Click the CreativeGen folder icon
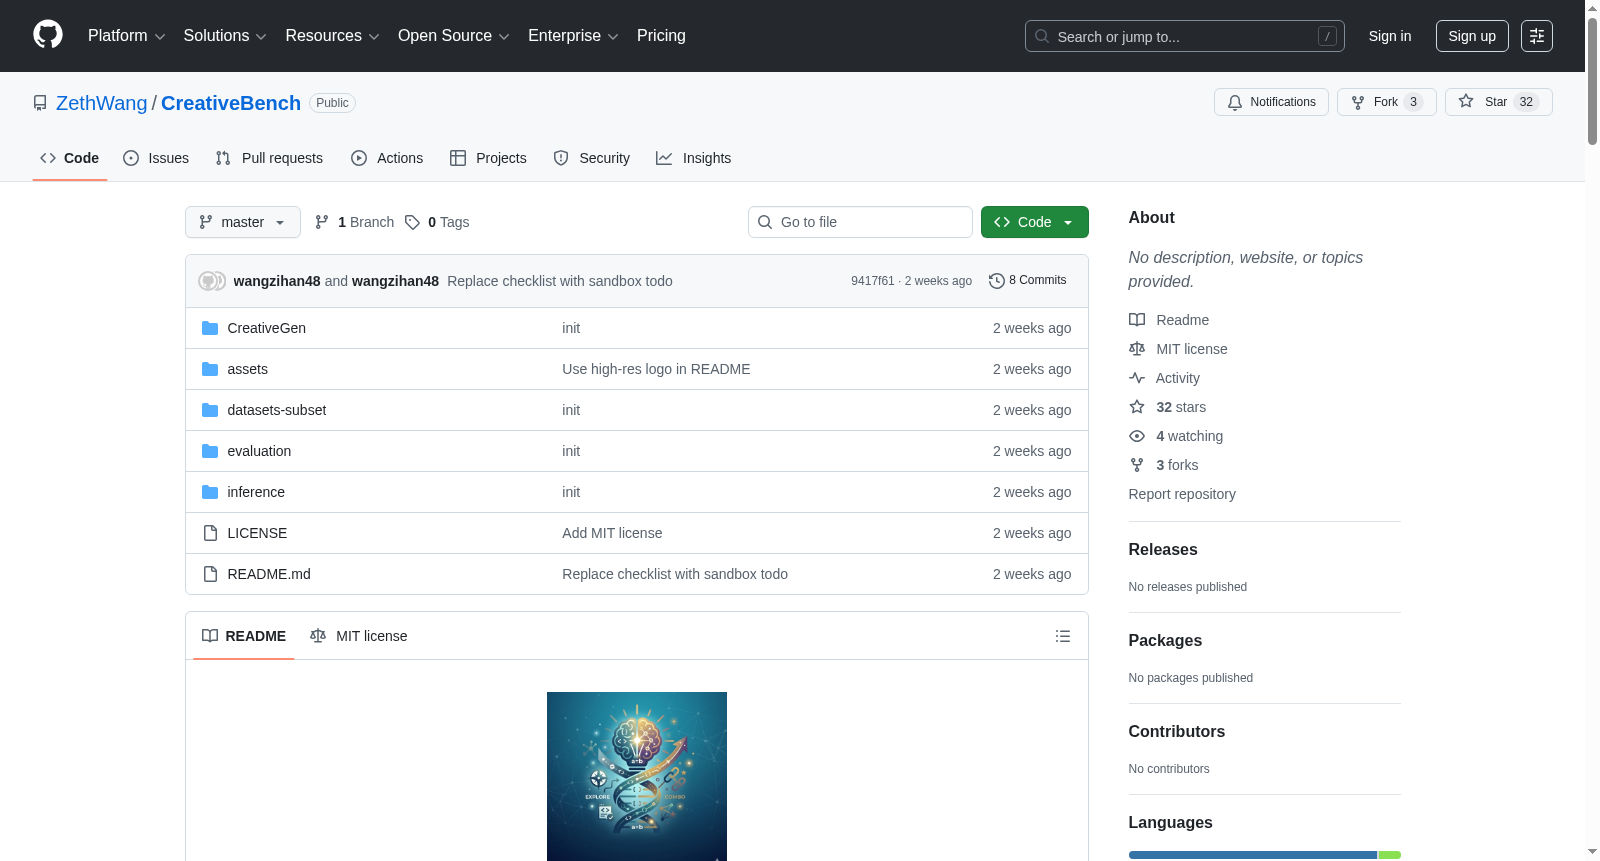Screen dimensions: 1600x861 (x=210, y=328)
